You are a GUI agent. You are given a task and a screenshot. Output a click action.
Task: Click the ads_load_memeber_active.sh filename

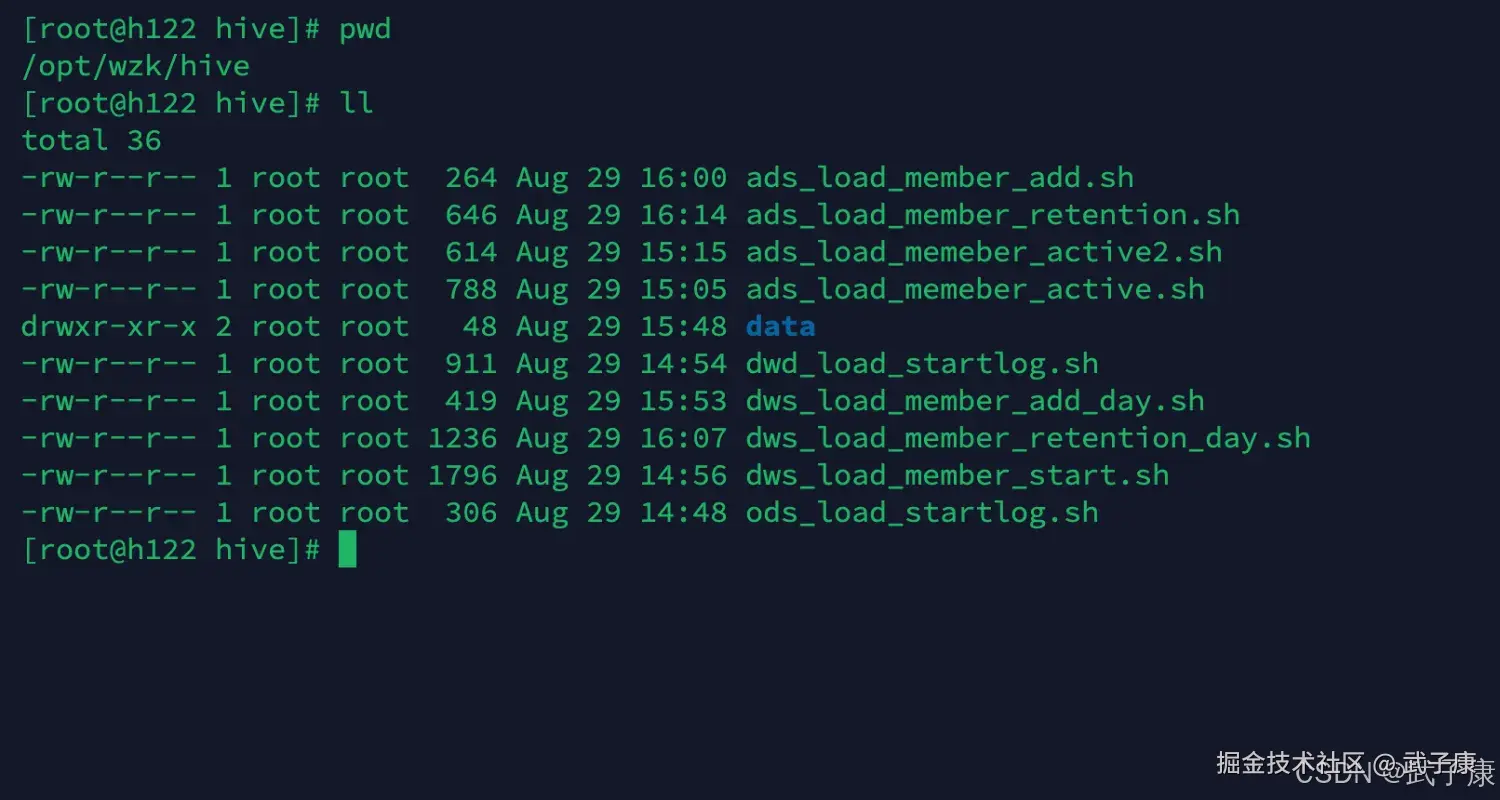(x=975, y=289)
